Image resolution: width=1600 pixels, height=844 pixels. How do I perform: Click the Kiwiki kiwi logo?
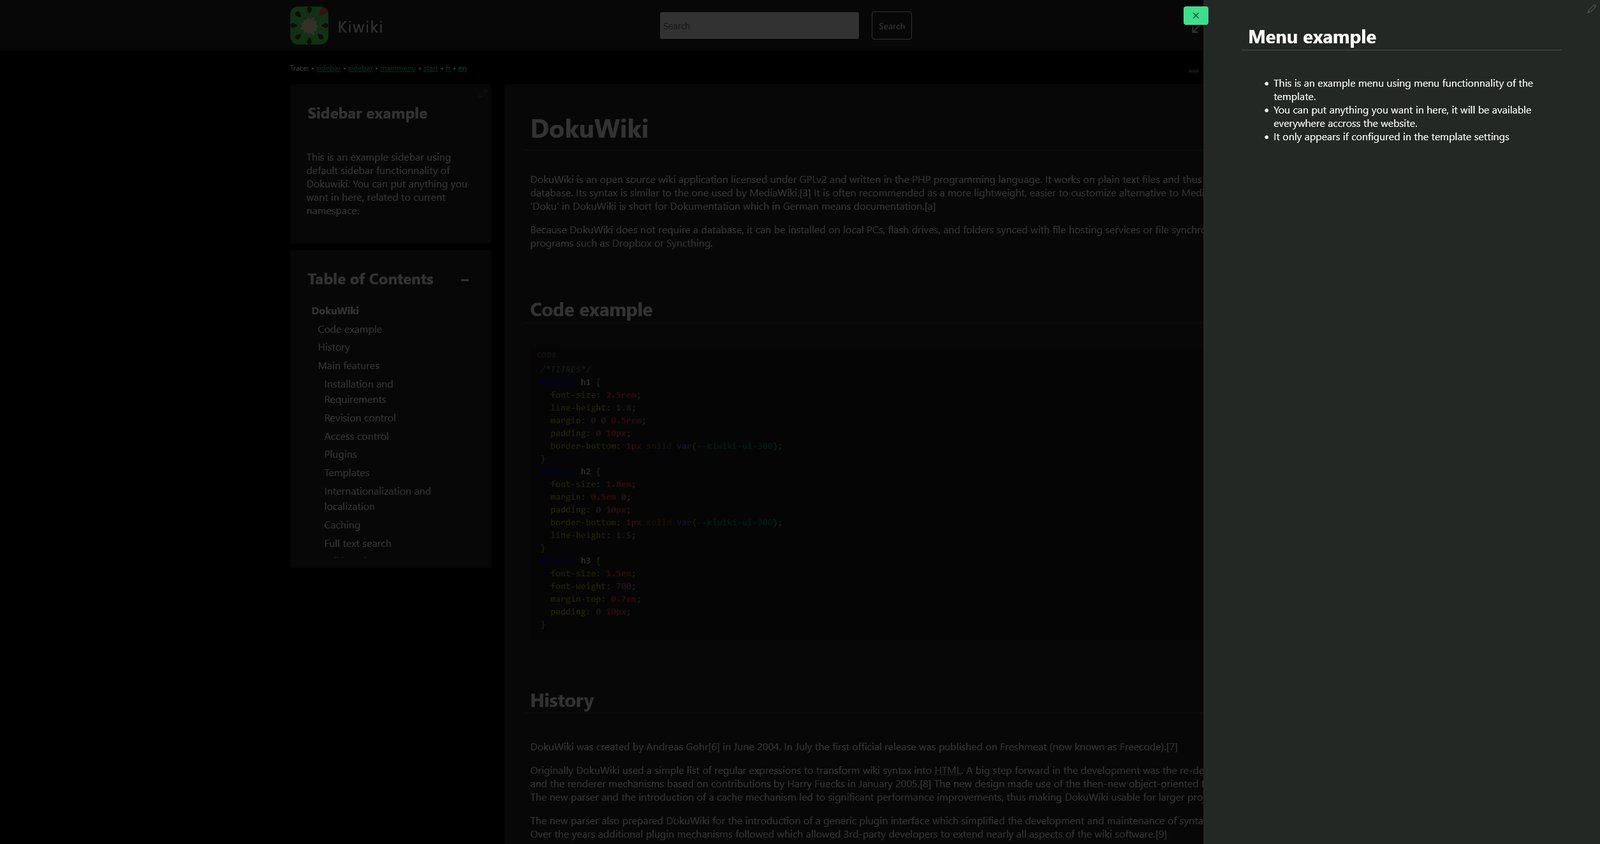tap(309, 26)
